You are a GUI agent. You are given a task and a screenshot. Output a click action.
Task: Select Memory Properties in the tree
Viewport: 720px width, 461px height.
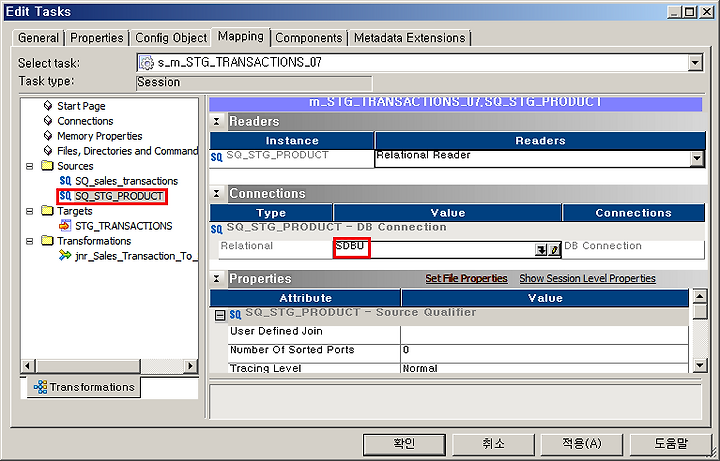(100, 136)
